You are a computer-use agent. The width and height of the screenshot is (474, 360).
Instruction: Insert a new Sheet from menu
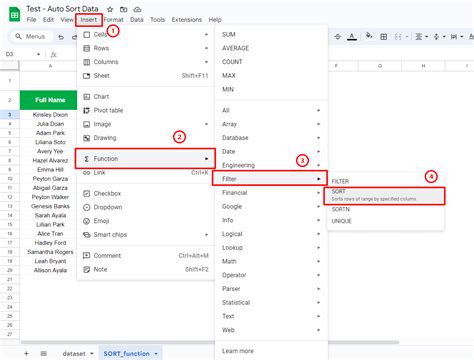pos(146,76)
